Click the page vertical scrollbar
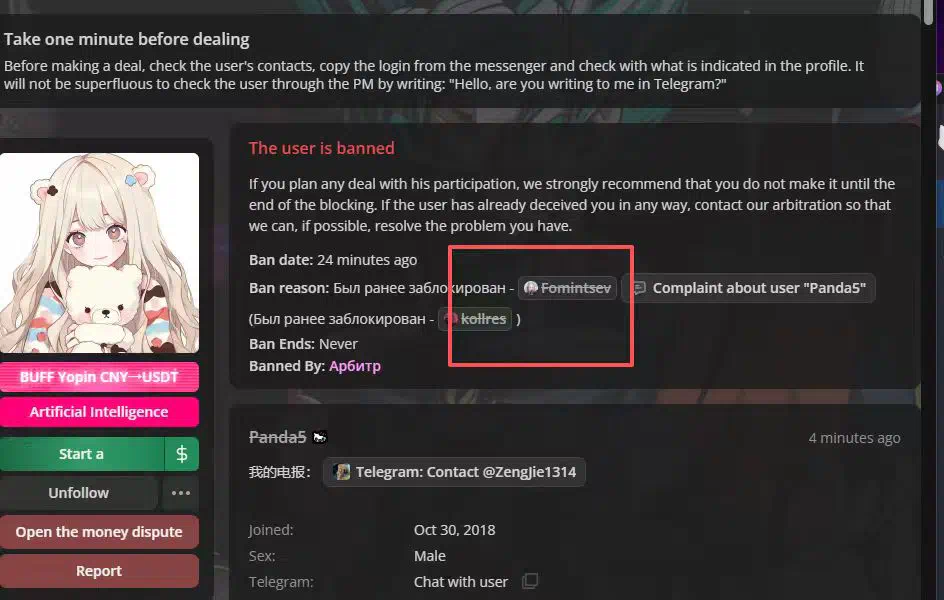This screenshot has width=944, height=600. point(928,12)
